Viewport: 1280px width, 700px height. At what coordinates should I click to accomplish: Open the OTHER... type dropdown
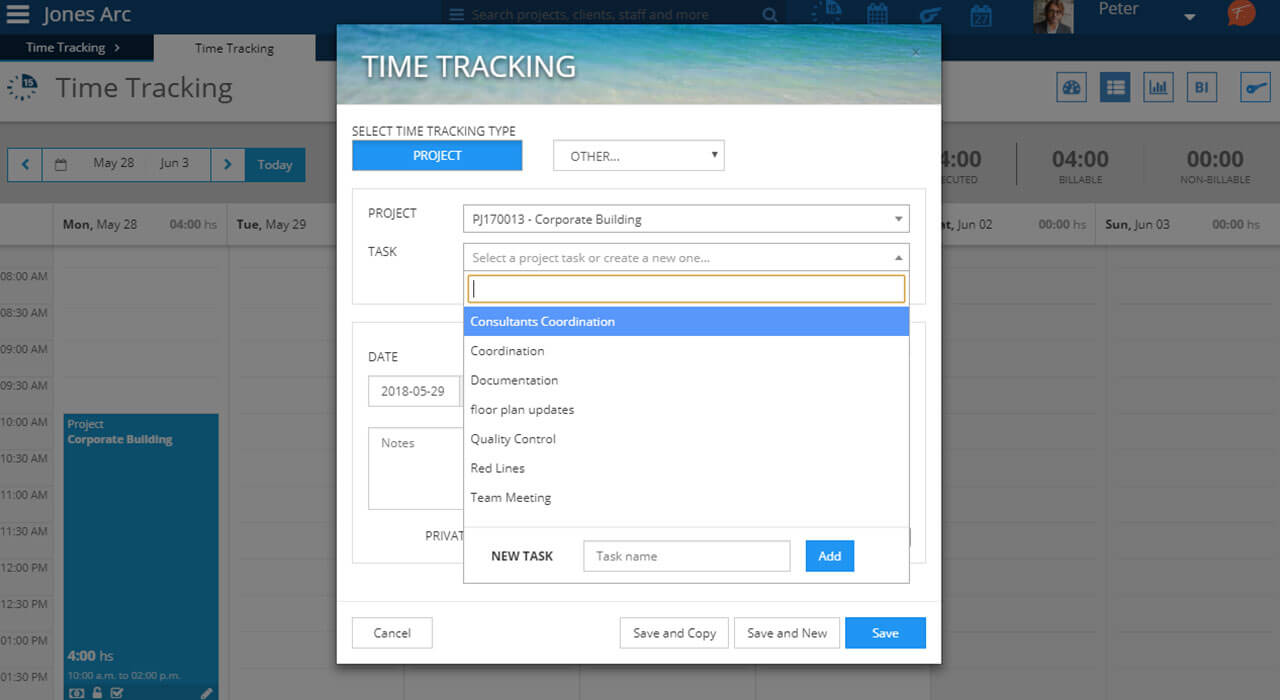click(638, 156)
